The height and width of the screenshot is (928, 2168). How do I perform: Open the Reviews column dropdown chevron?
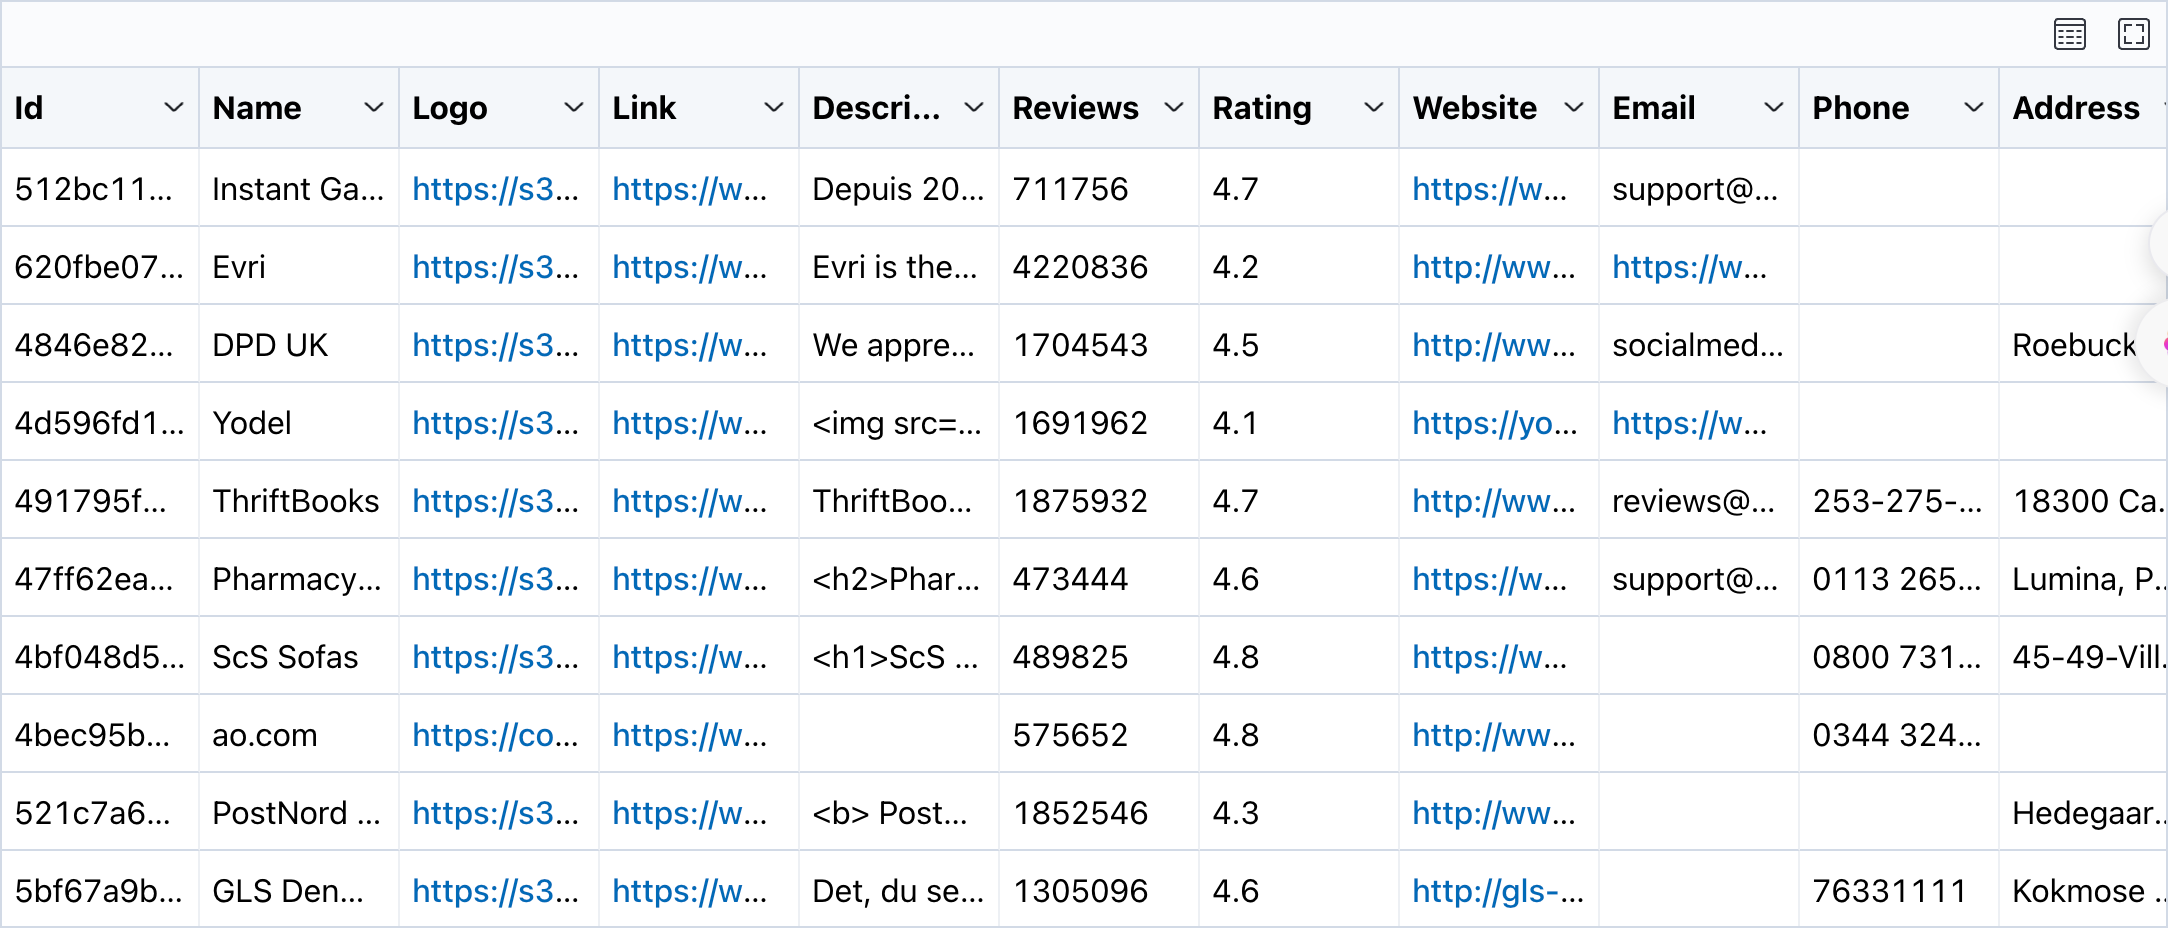pos(1174,108)
